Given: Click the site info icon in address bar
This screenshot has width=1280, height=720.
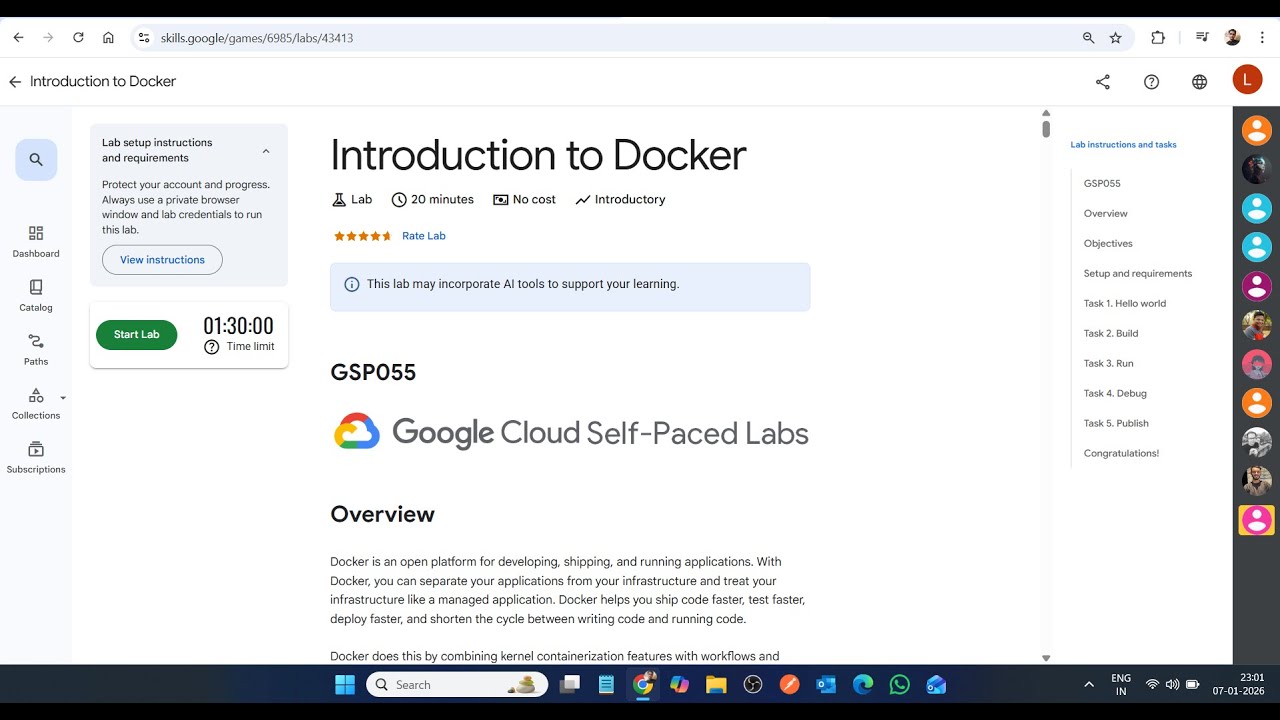Looking at the screenshot, I should coord(143,38).
